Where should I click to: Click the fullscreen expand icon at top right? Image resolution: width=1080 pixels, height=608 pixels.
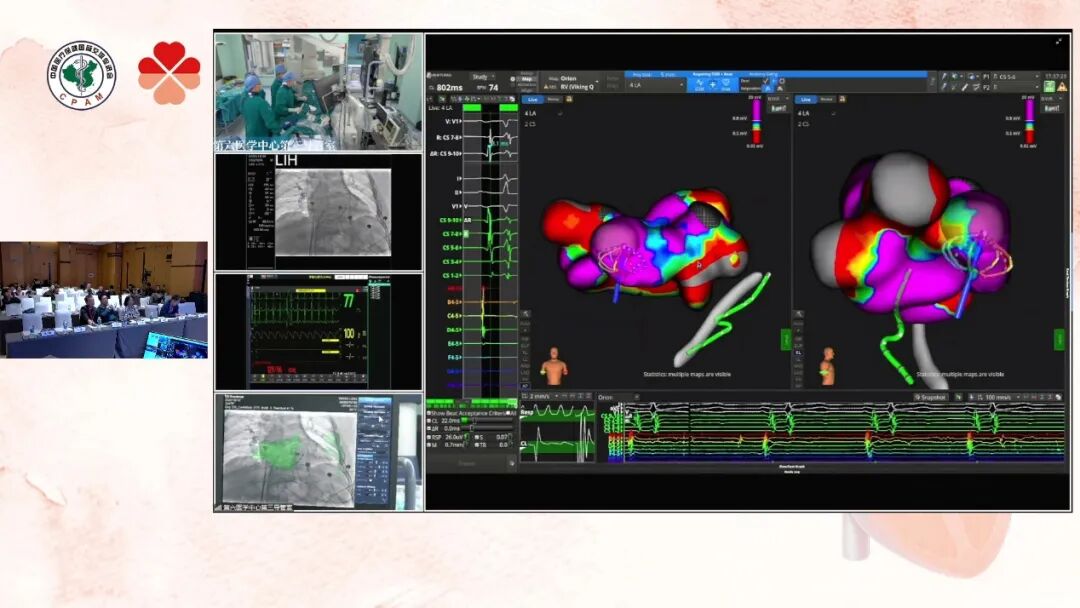tap(1059, 41)
